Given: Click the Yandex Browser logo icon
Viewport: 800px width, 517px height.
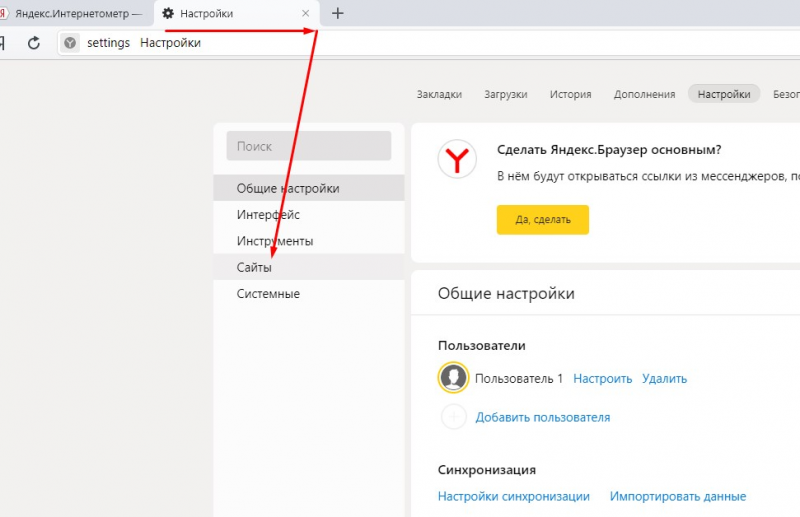Looking at the screenshot, I should tap(457, 159).
